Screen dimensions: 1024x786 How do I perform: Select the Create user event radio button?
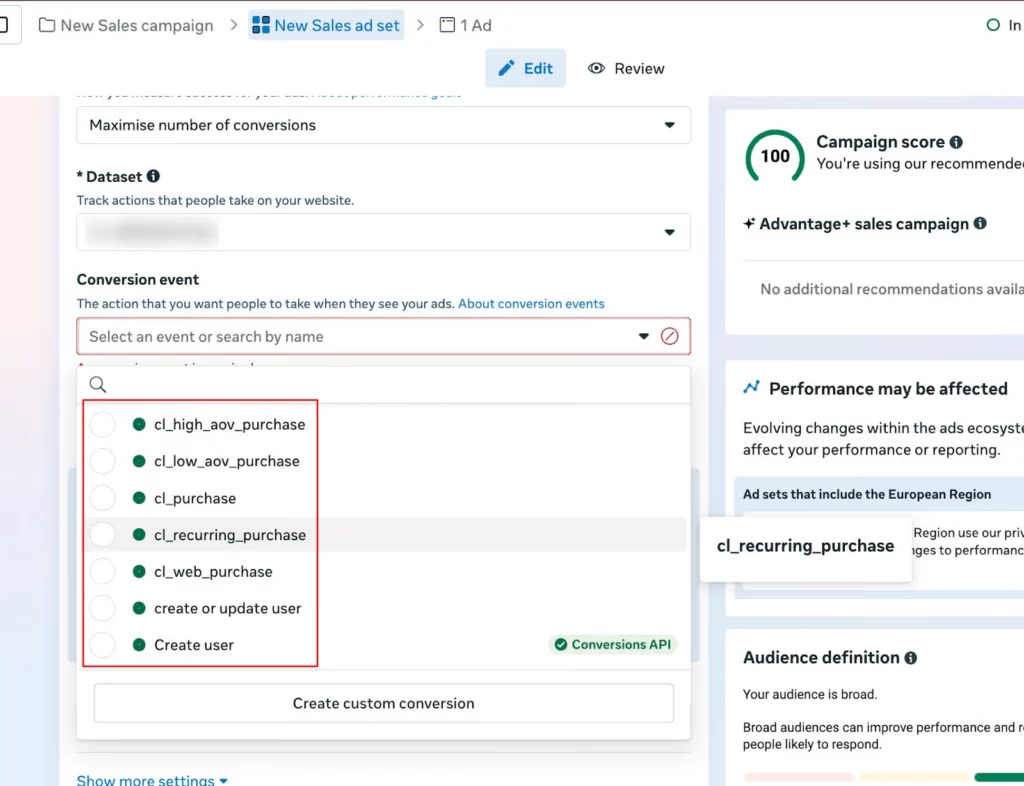[103, 645]
